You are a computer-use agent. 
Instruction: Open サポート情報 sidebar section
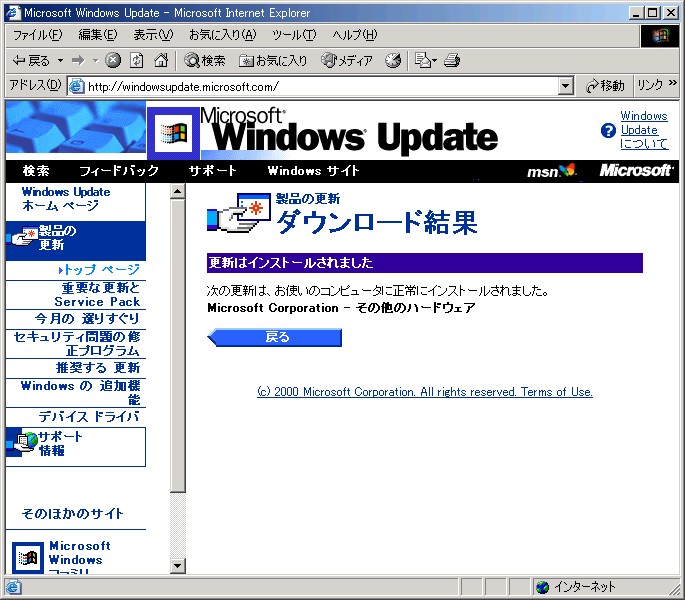76,447
